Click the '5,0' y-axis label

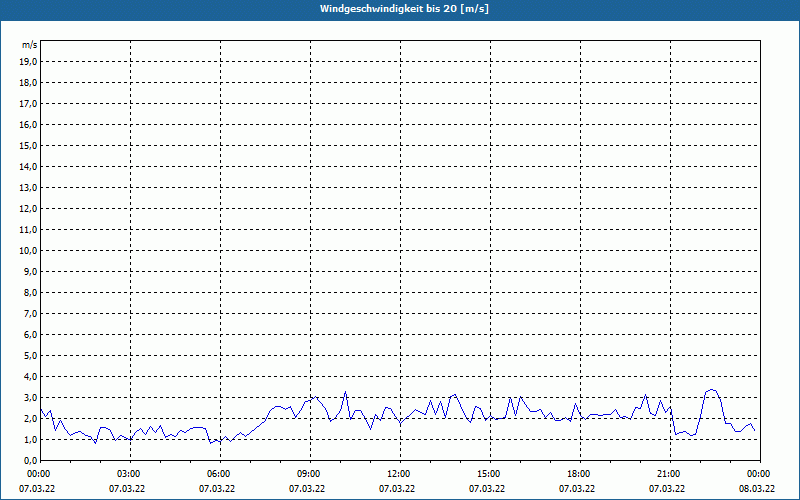(30, 356)
